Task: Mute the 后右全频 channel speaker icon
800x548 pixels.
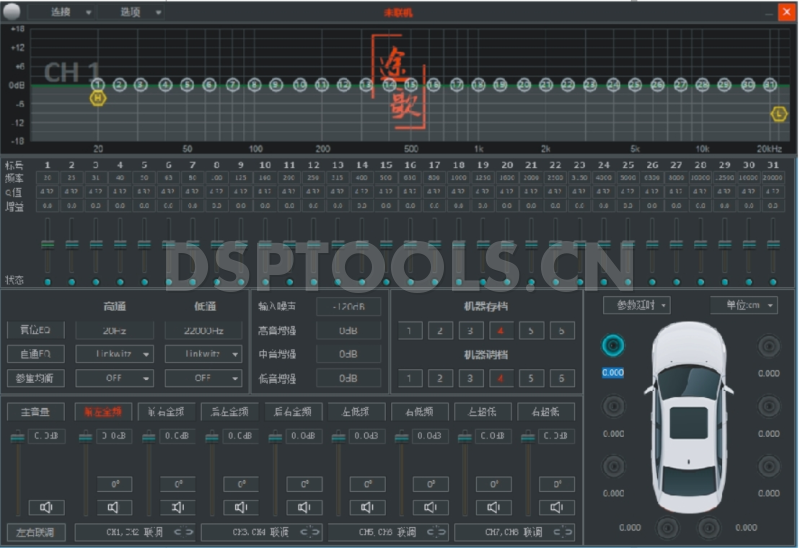Action: point(304,507)
